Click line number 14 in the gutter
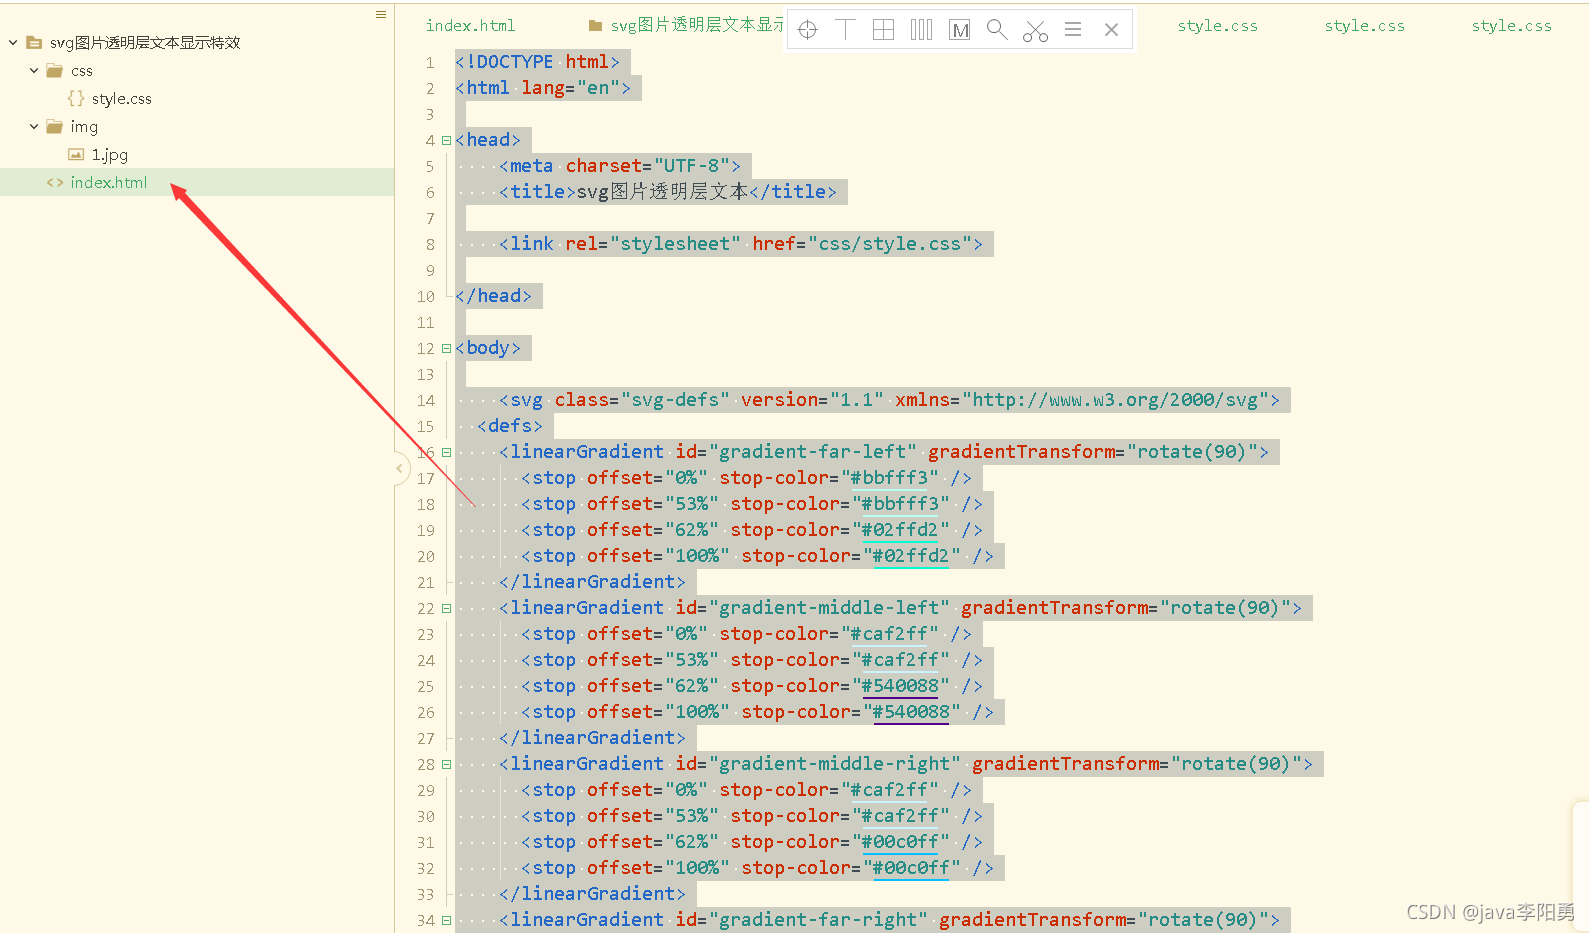 (x=426, y=401)
